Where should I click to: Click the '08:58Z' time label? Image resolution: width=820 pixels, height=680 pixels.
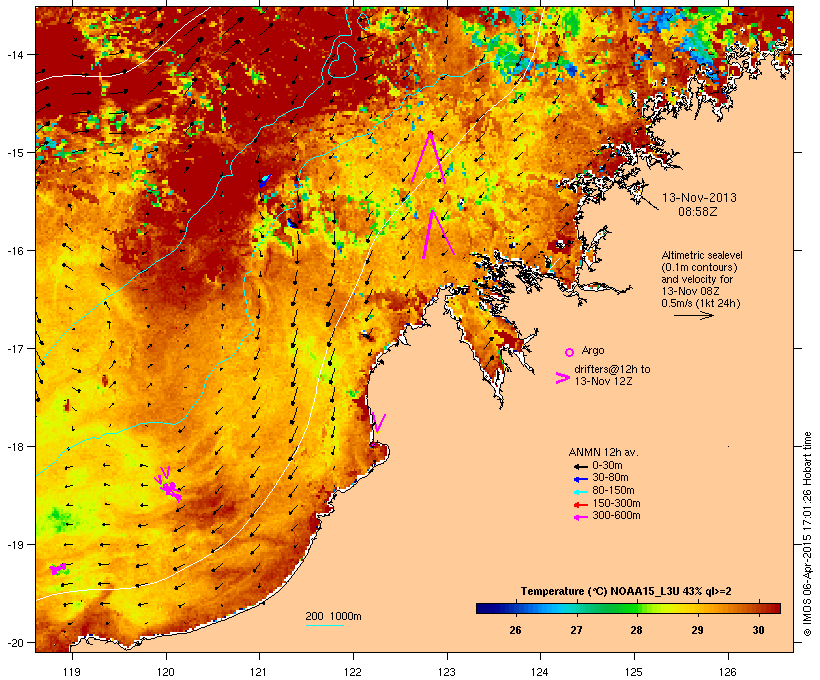coord(698,212)
